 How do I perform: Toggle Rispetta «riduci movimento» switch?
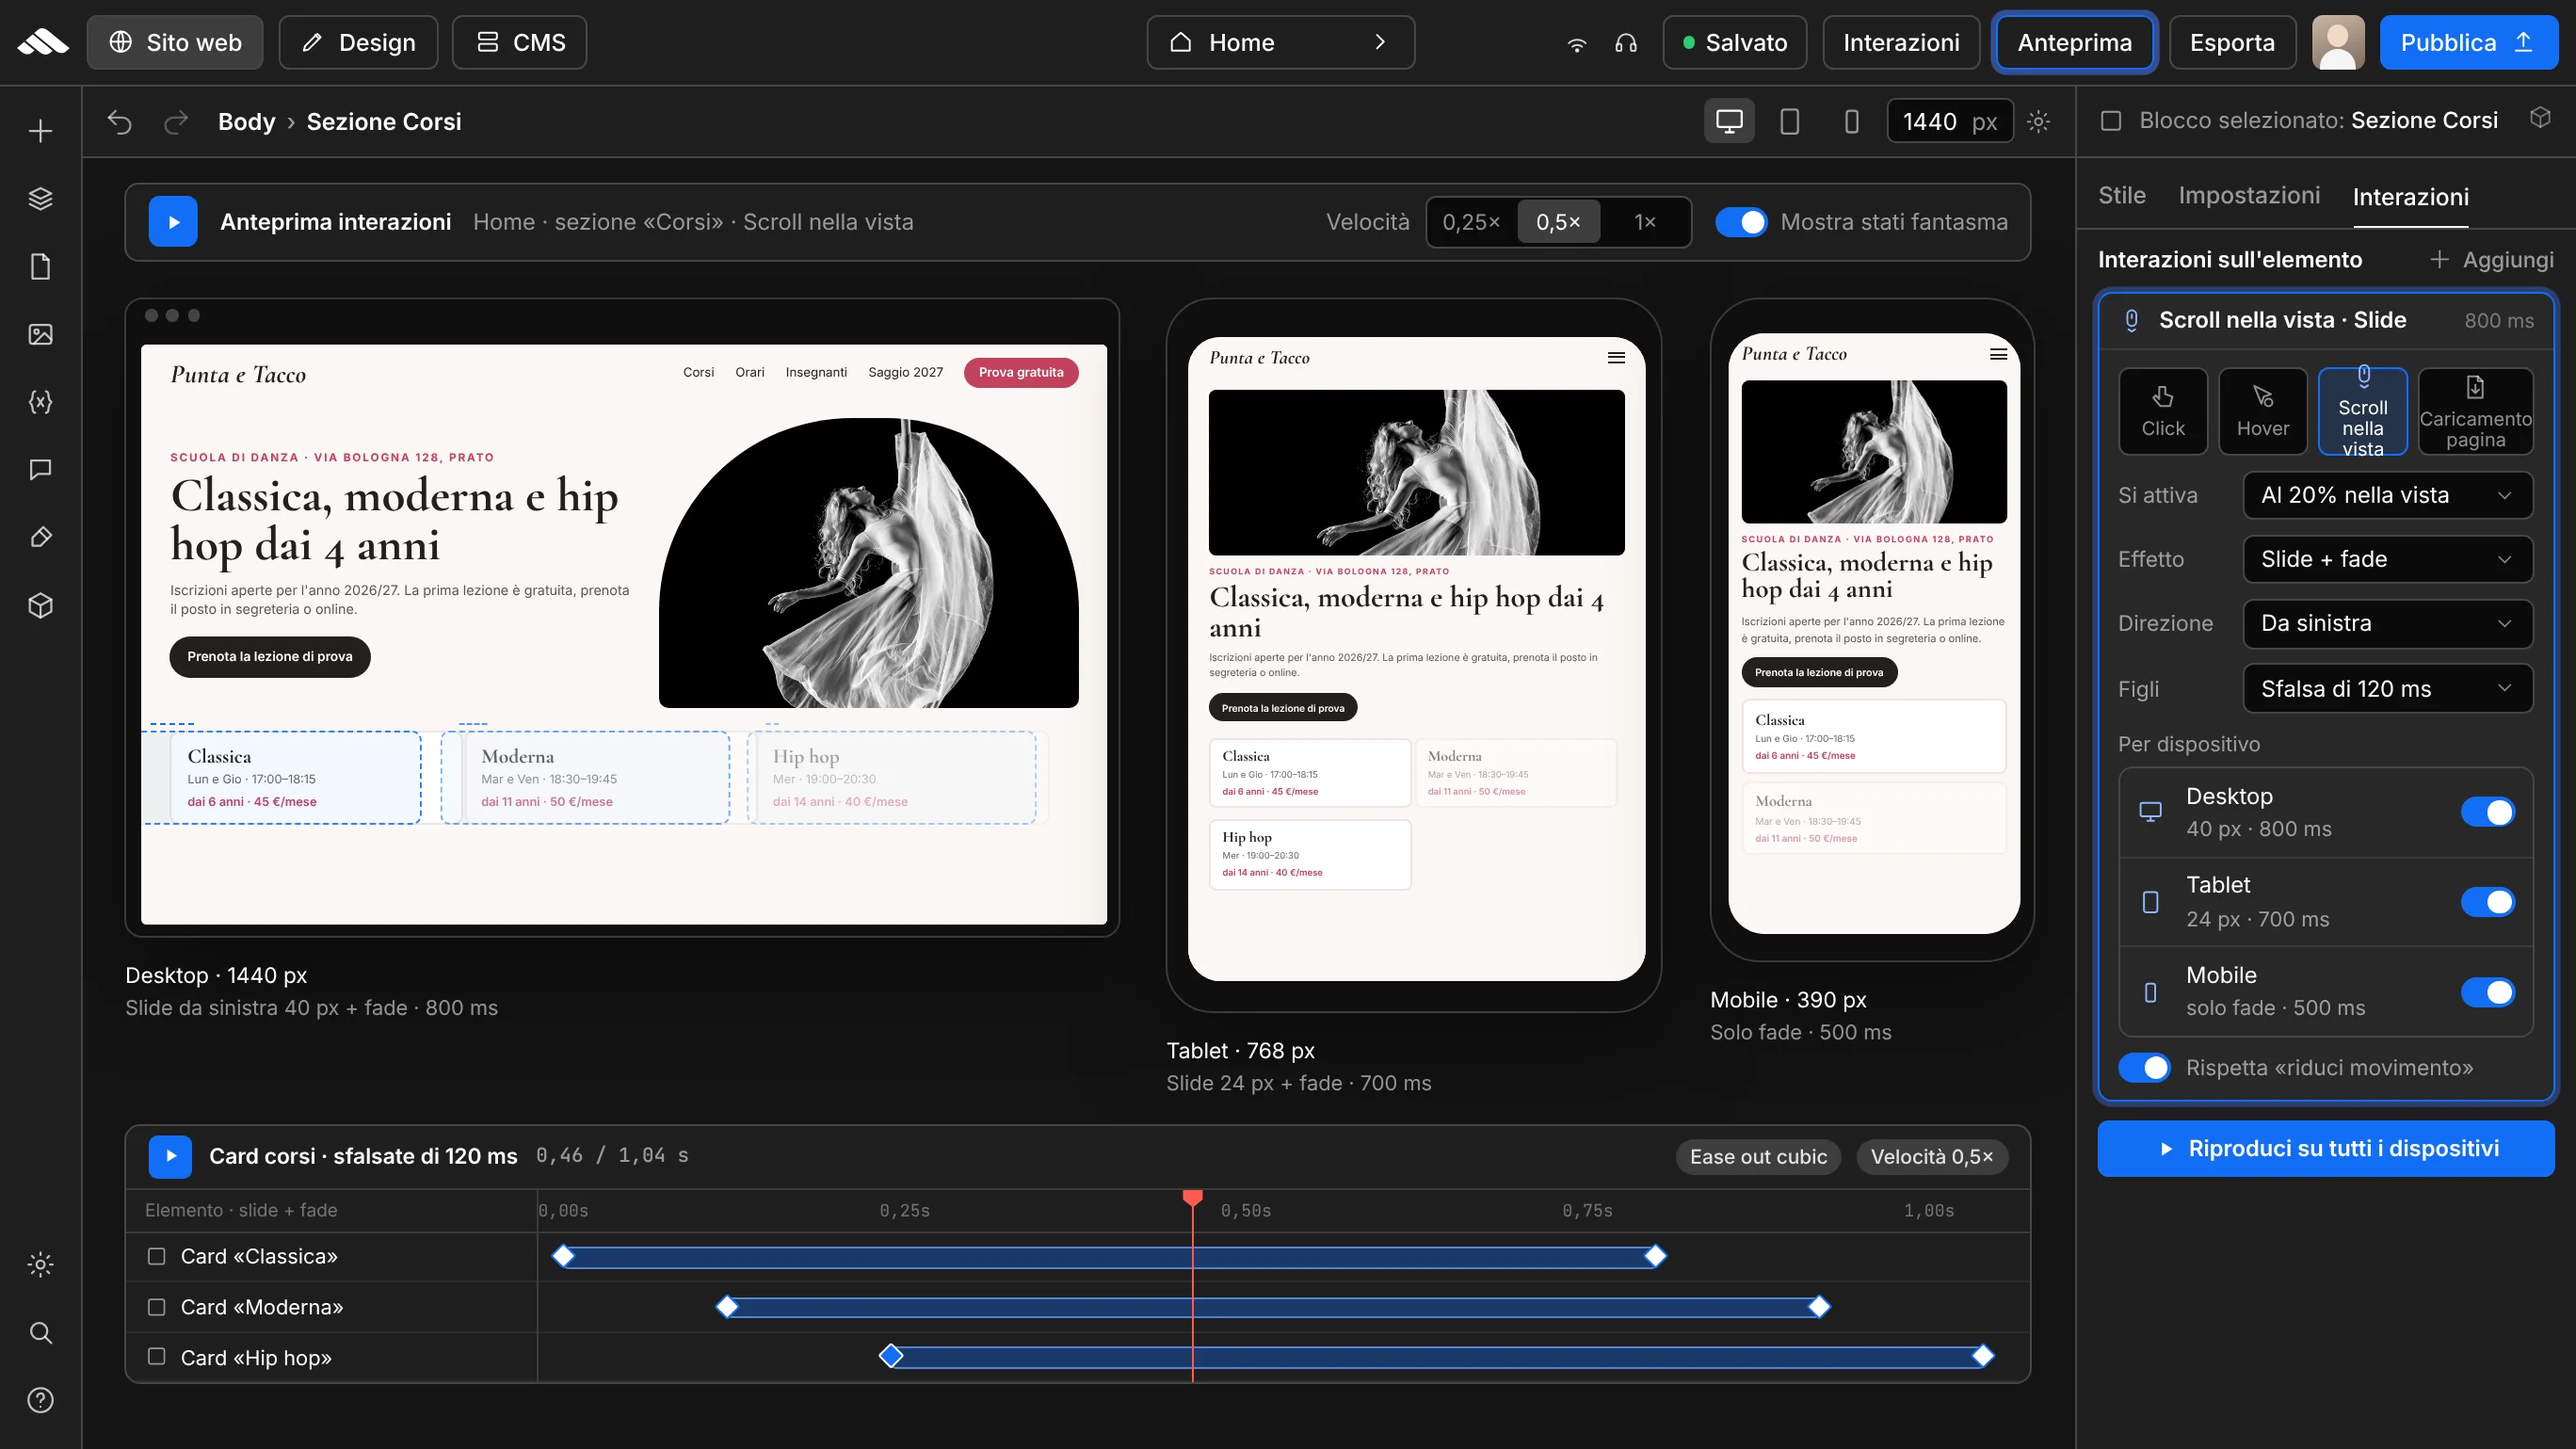[x=2144, y=1068]
